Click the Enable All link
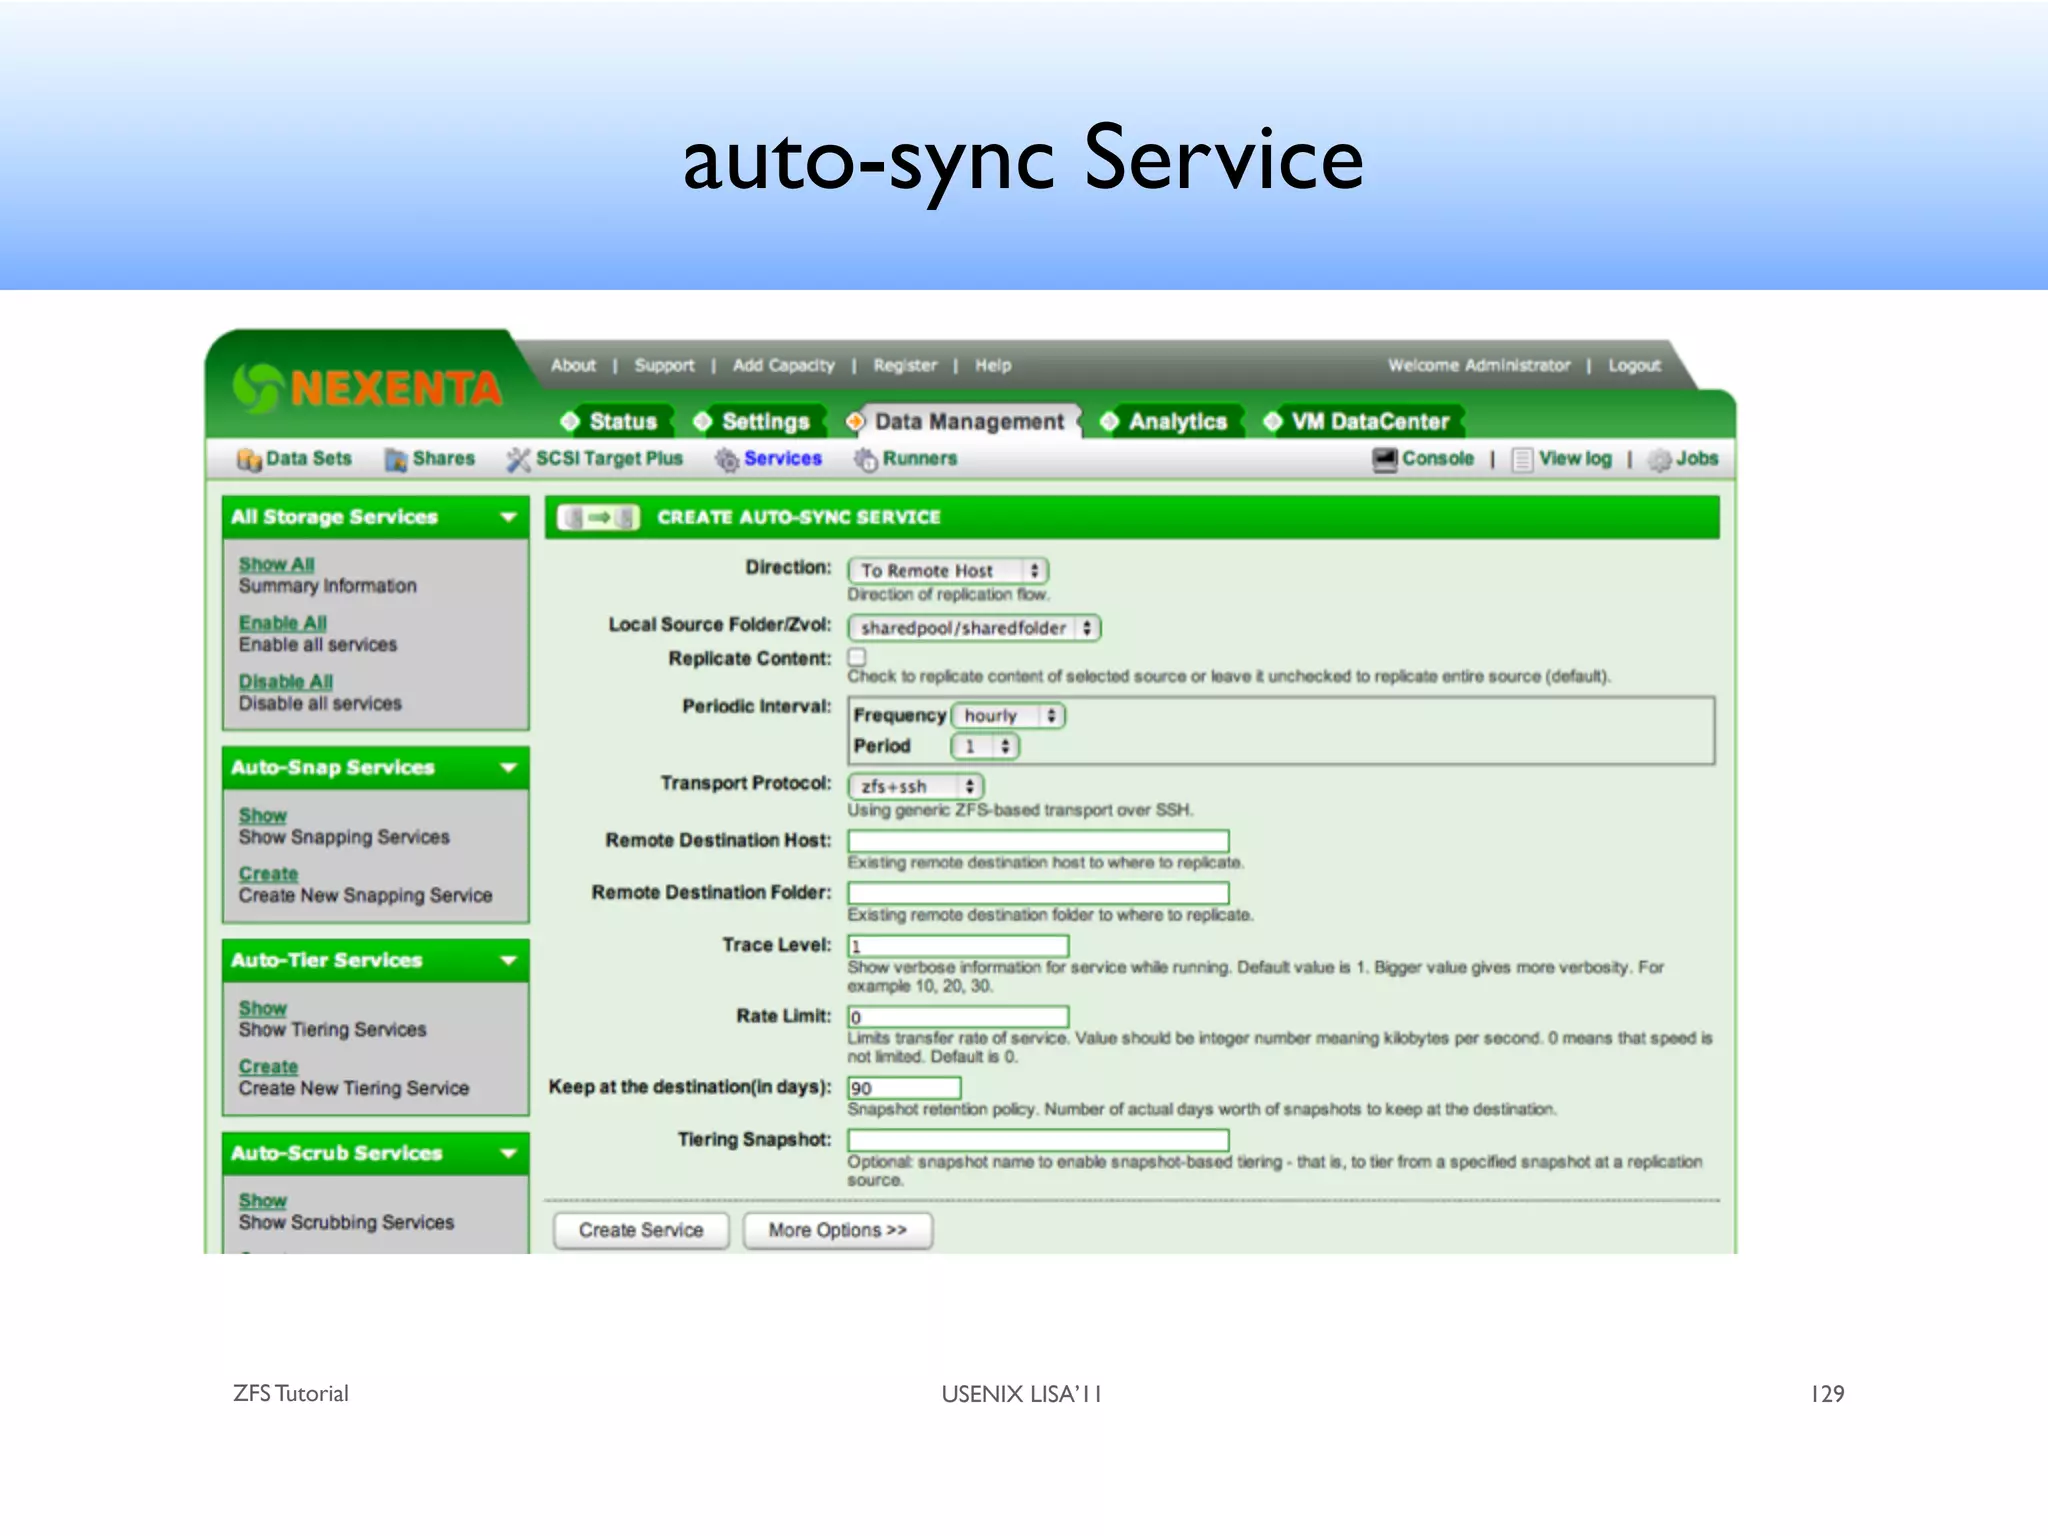 (282, 623)
